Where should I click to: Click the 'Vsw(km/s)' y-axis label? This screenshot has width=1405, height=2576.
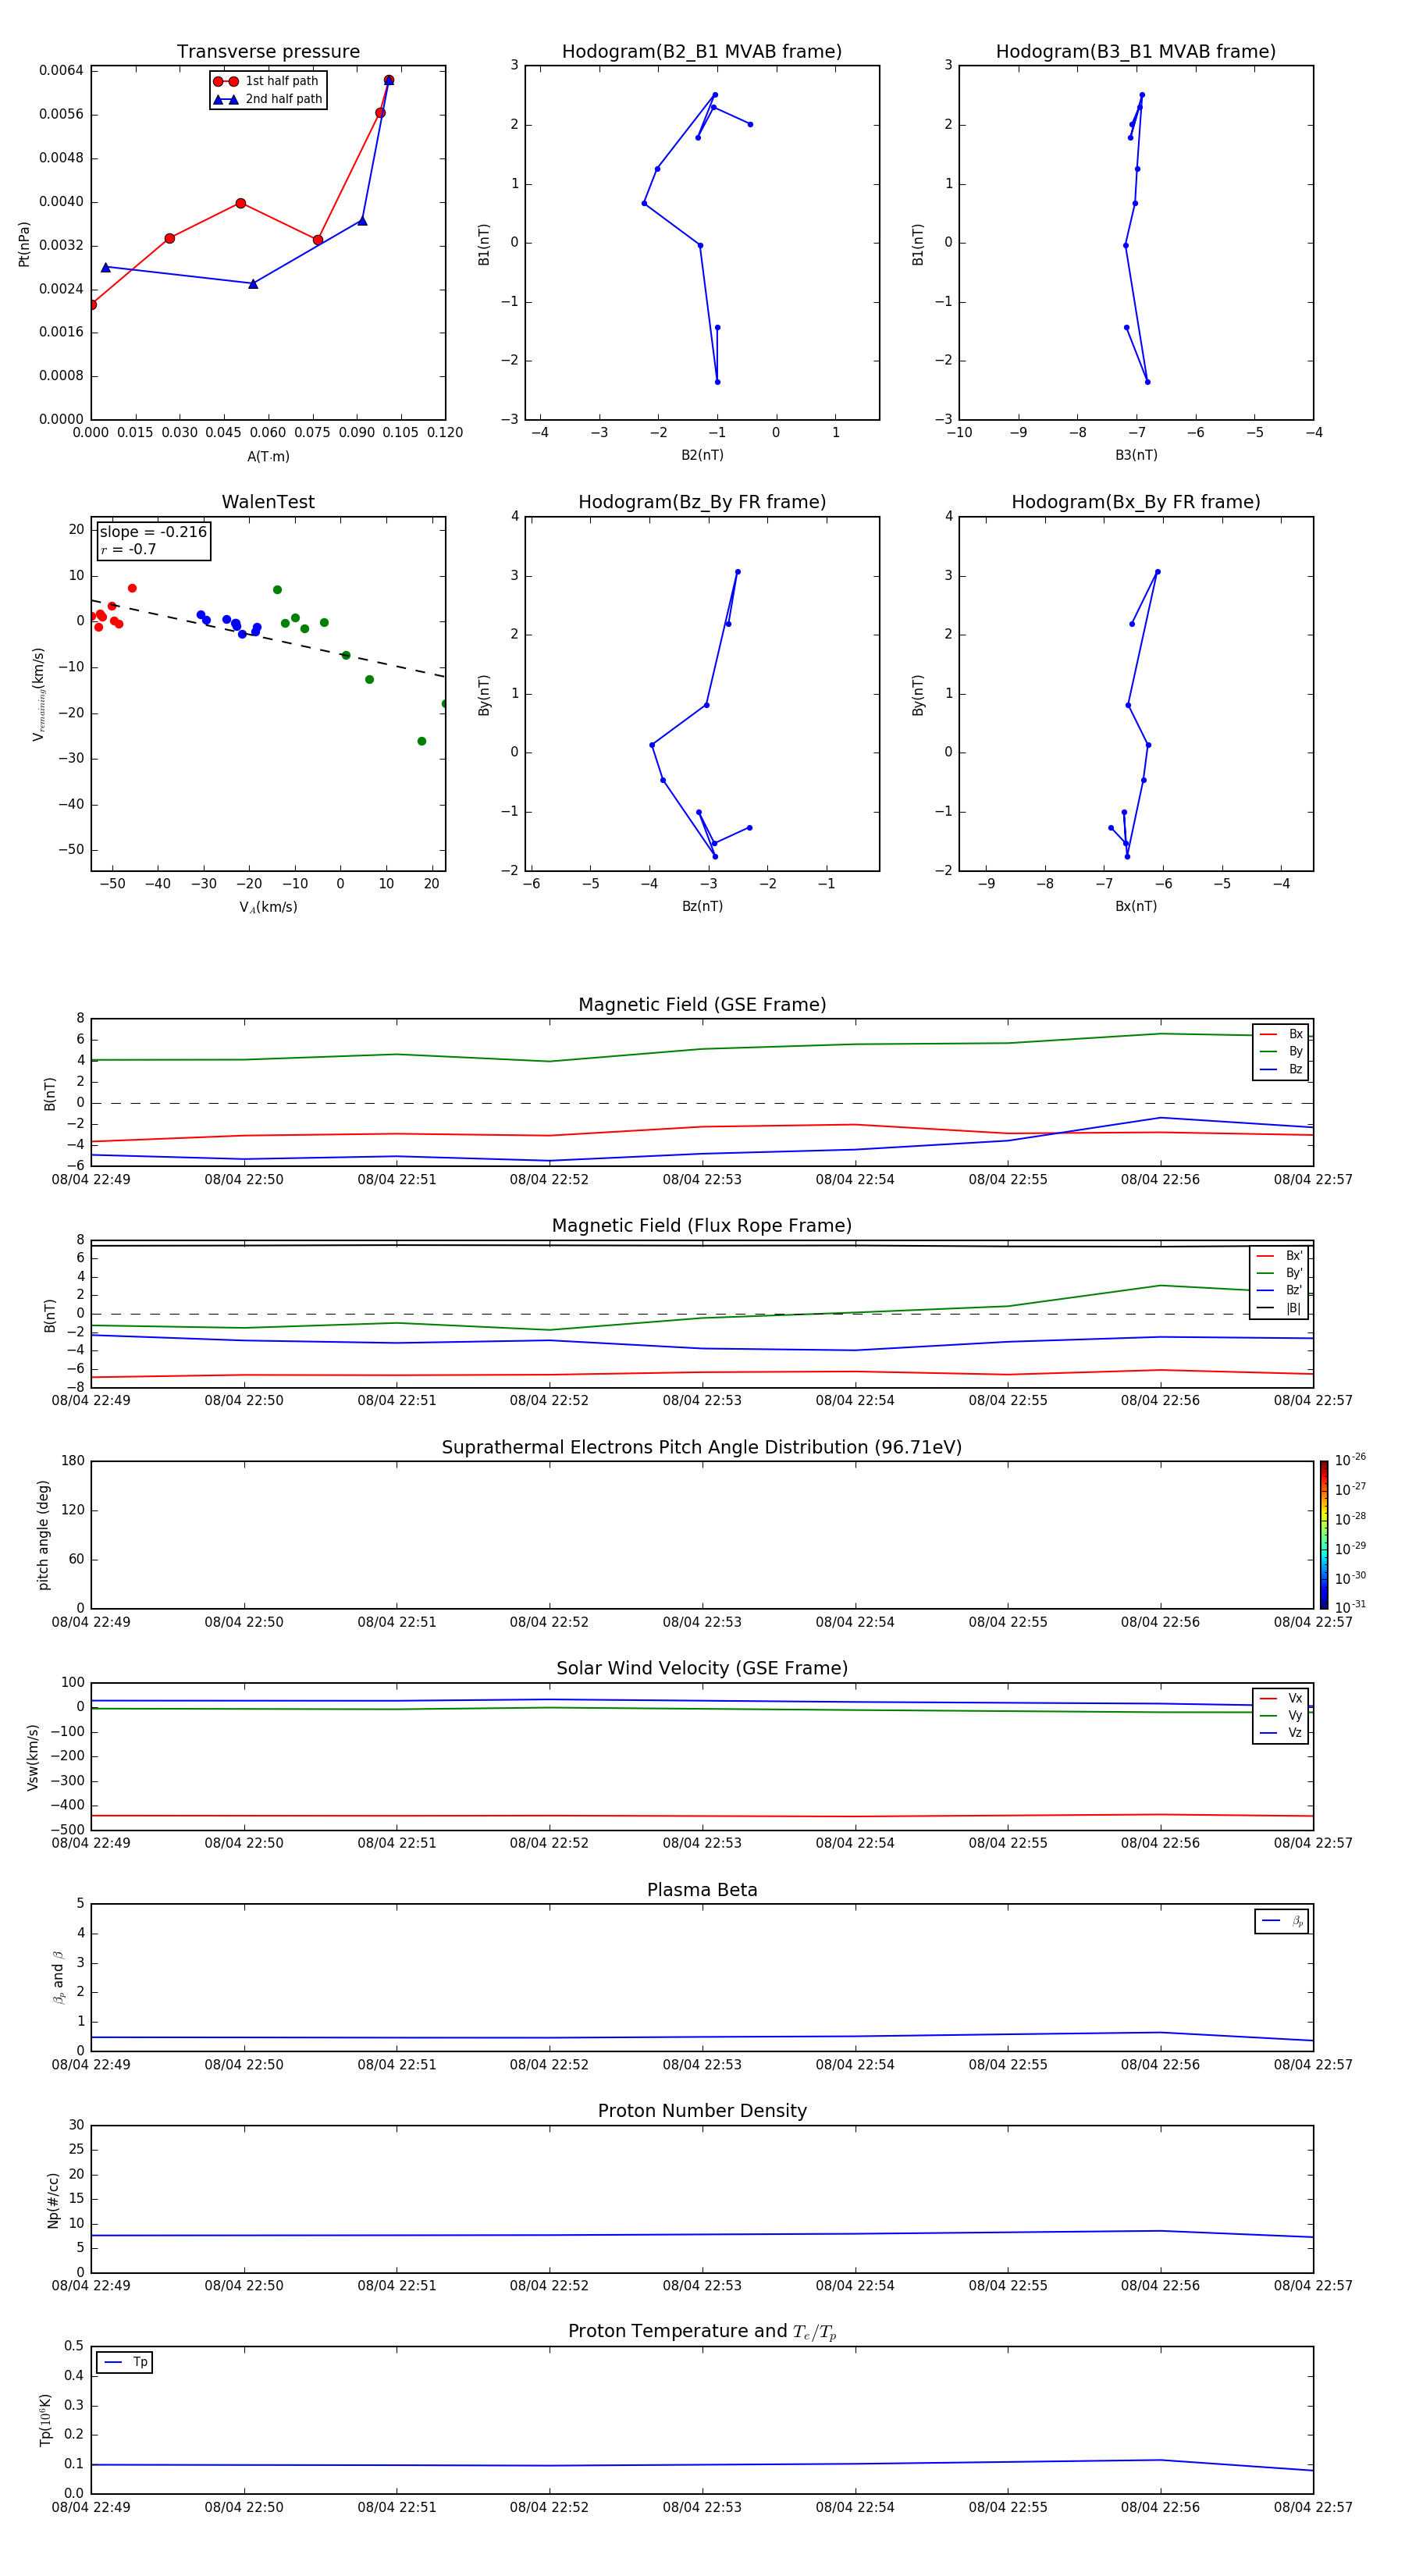33,1757
